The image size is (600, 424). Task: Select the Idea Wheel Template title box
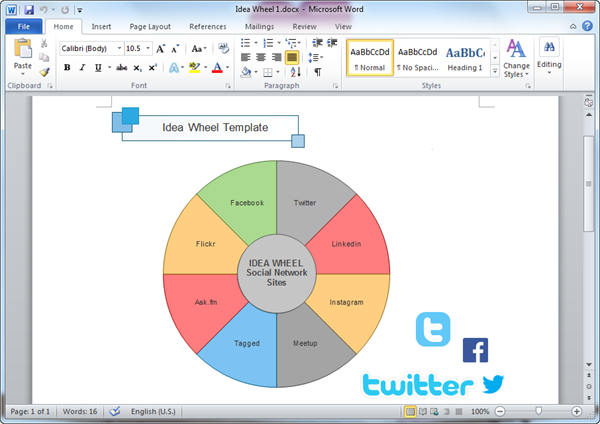(209, 127)
